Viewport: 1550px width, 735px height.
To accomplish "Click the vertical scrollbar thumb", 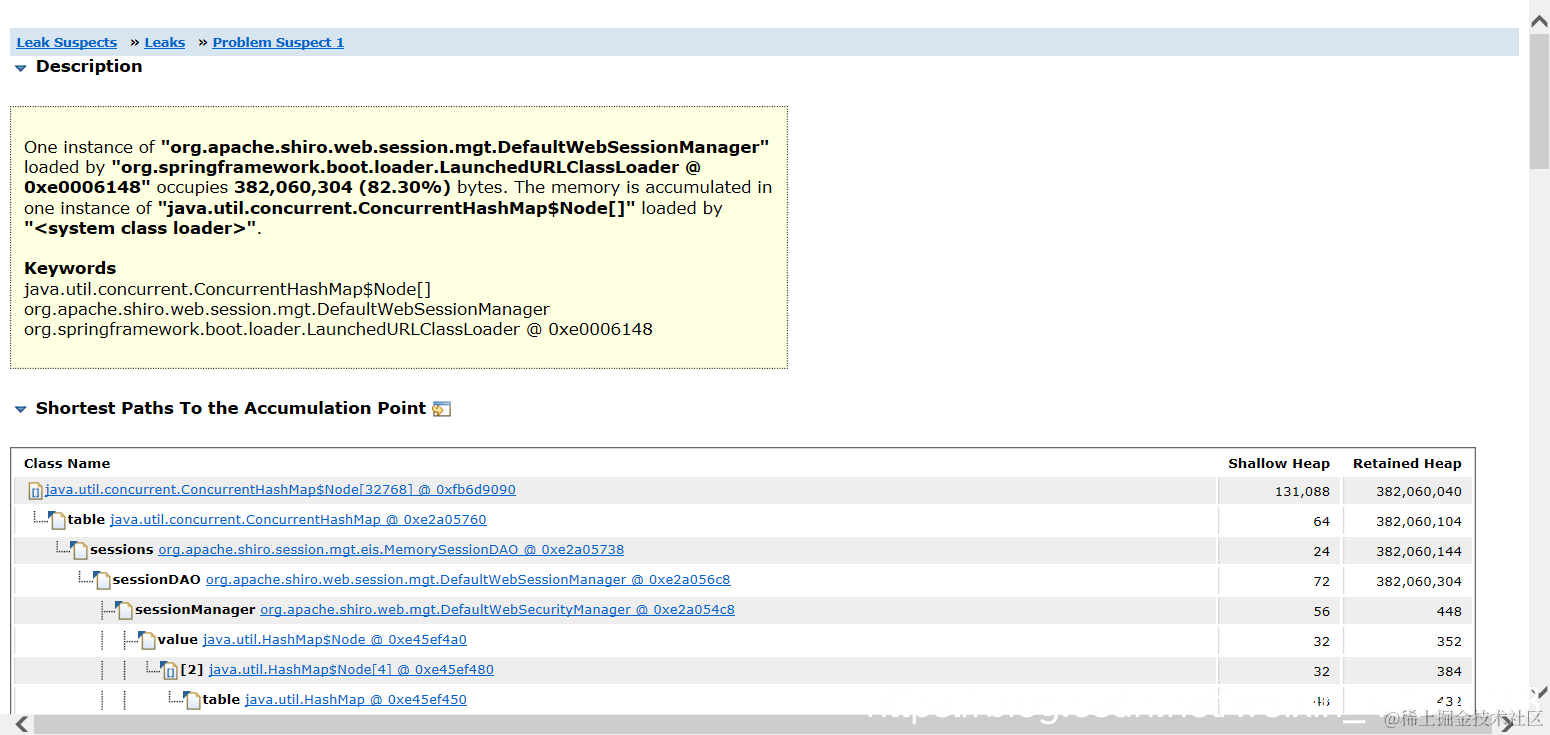I will (x=1540, y=99).
